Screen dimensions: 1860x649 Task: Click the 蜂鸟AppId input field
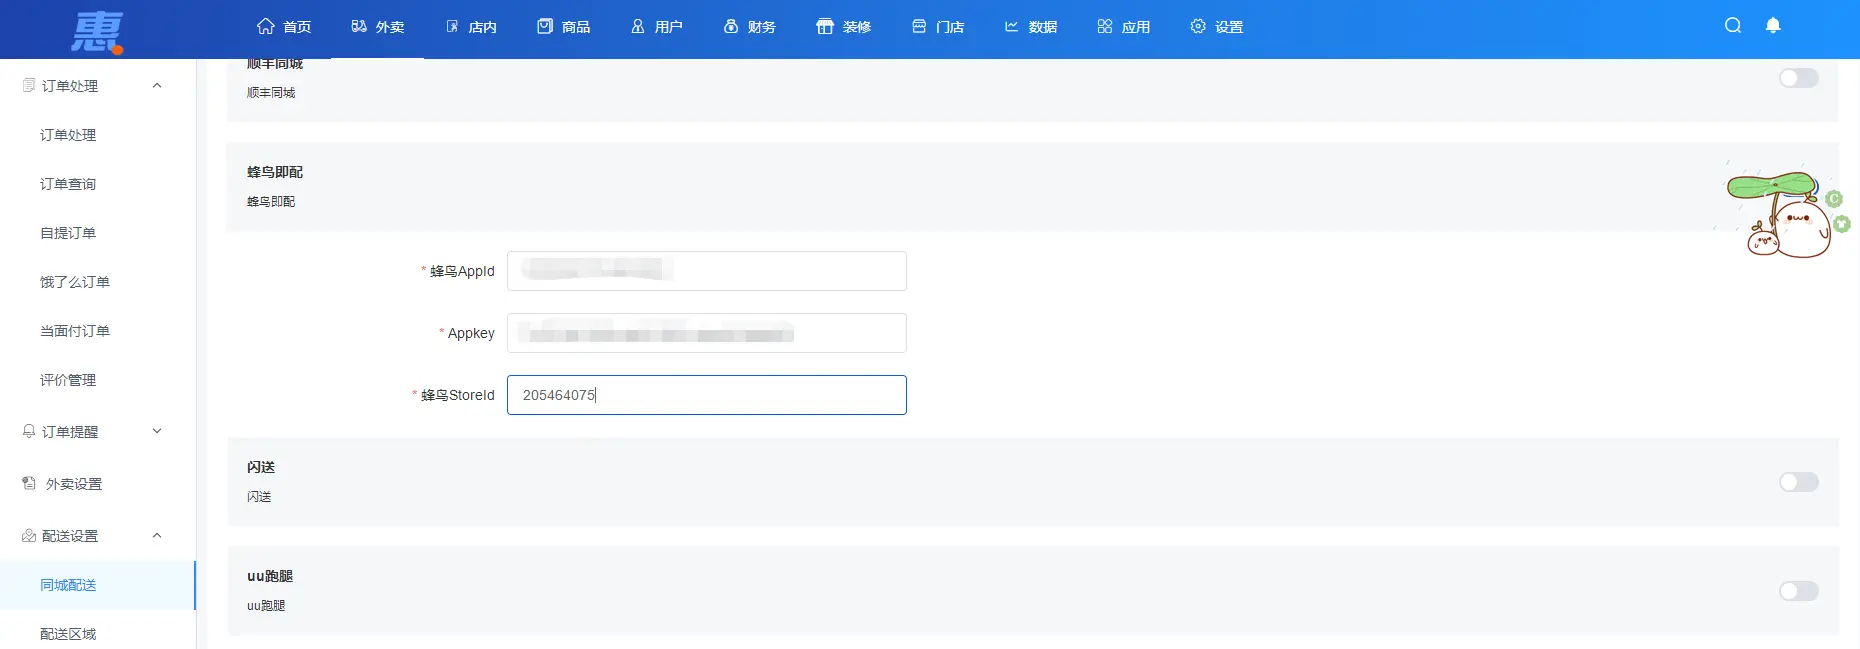point(706,271)
